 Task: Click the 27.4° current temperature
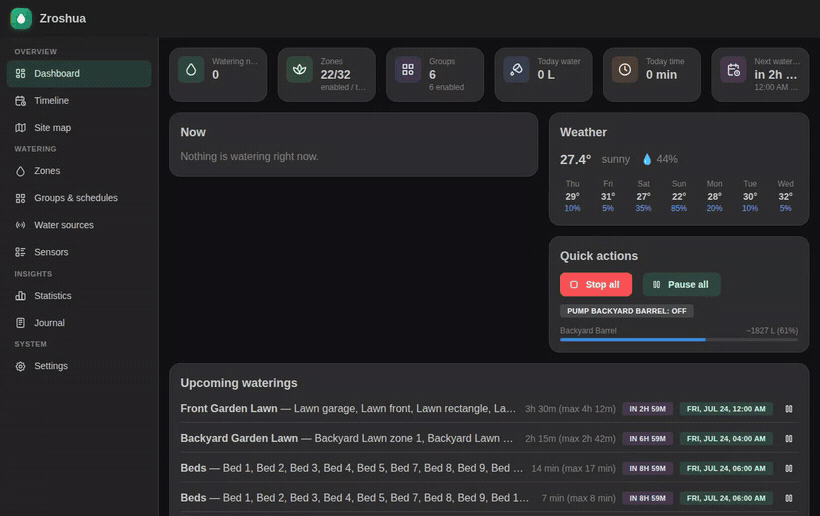tap(575, 159)
